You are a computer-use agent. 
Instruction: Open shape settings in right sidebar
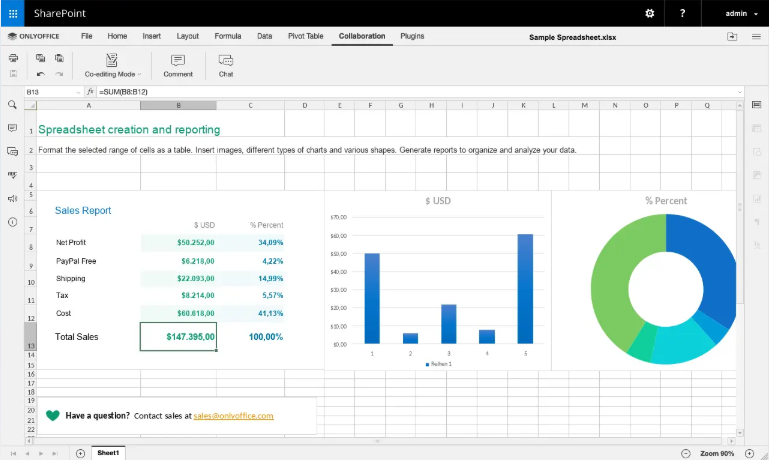coord(756,152)
